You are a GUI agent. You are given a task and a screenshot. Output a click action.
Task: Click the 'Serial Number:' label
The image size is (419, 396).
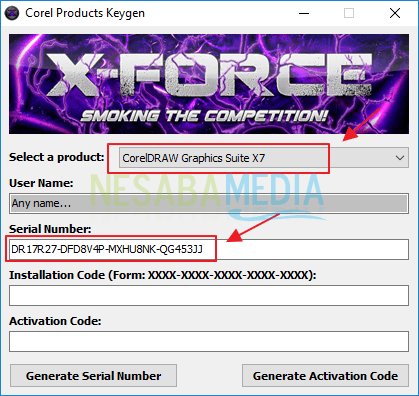point(50,229)
